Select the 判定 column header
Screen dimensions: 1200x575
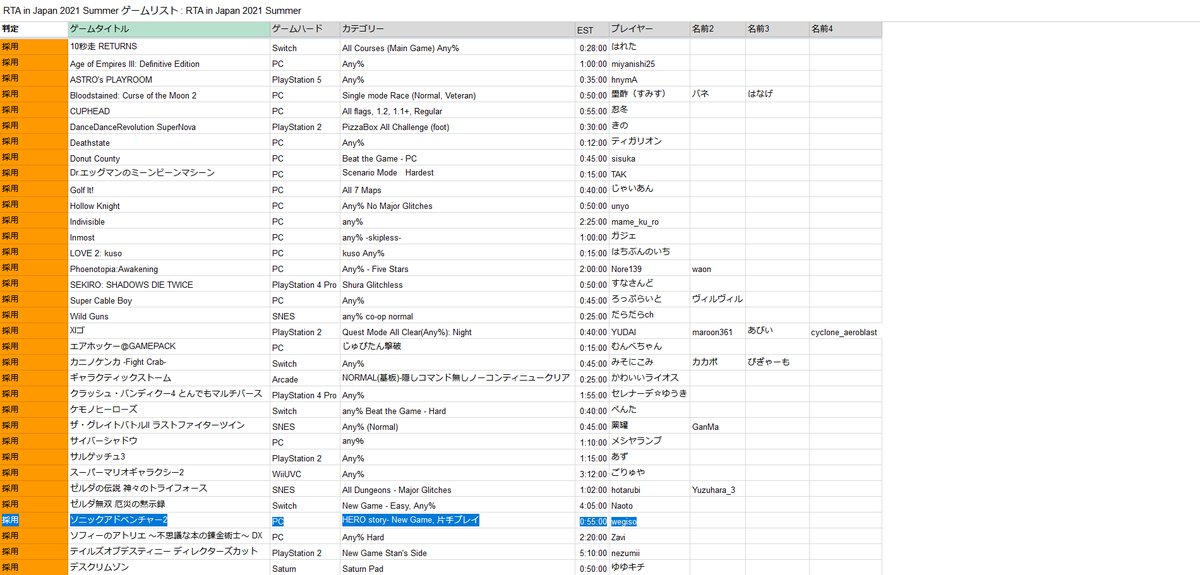pos(33,29)
